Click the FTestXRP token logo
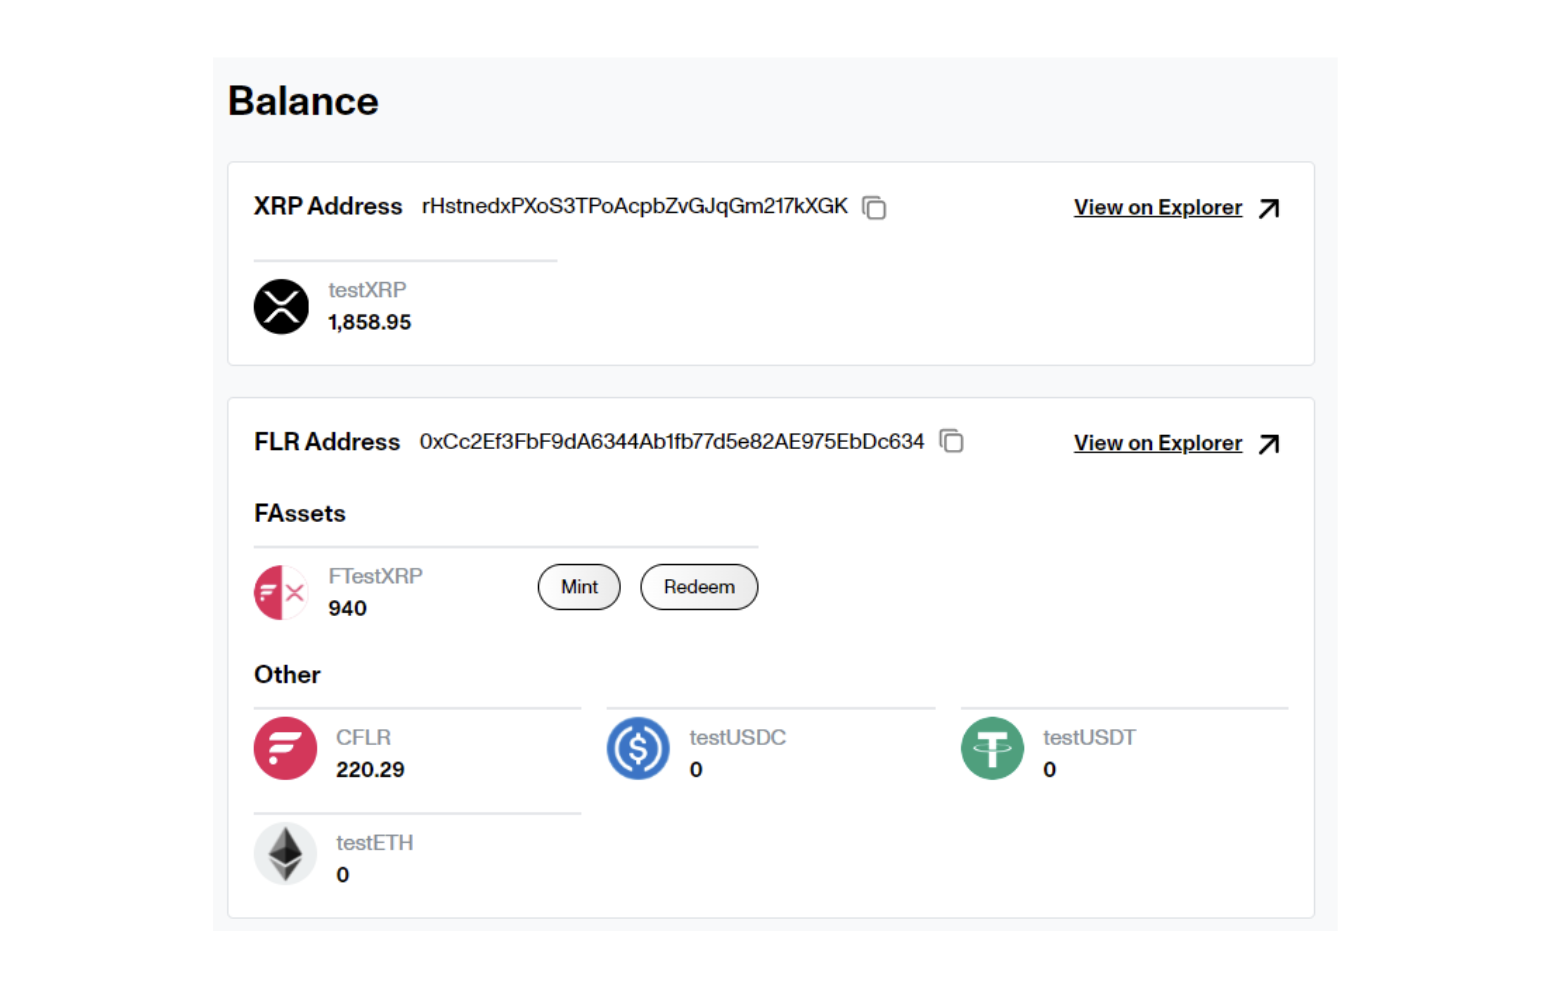1558x982 pixels. (x=281, y=592)
